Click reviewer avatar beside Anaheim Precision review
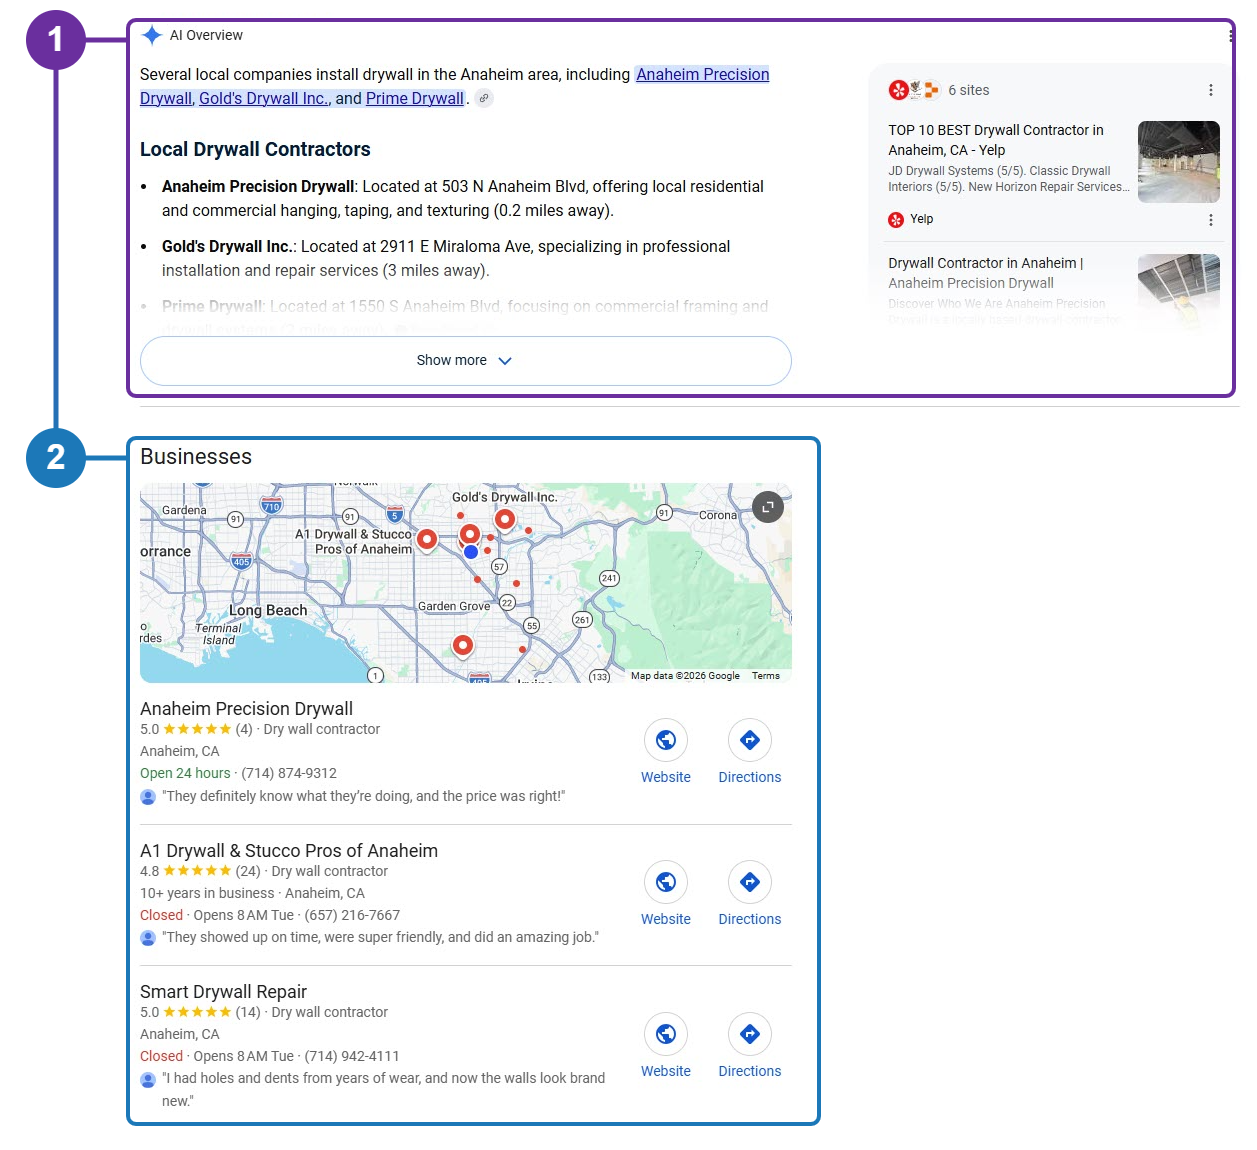This screenshot has width=1257, height=1150. (x=148, y=797)
